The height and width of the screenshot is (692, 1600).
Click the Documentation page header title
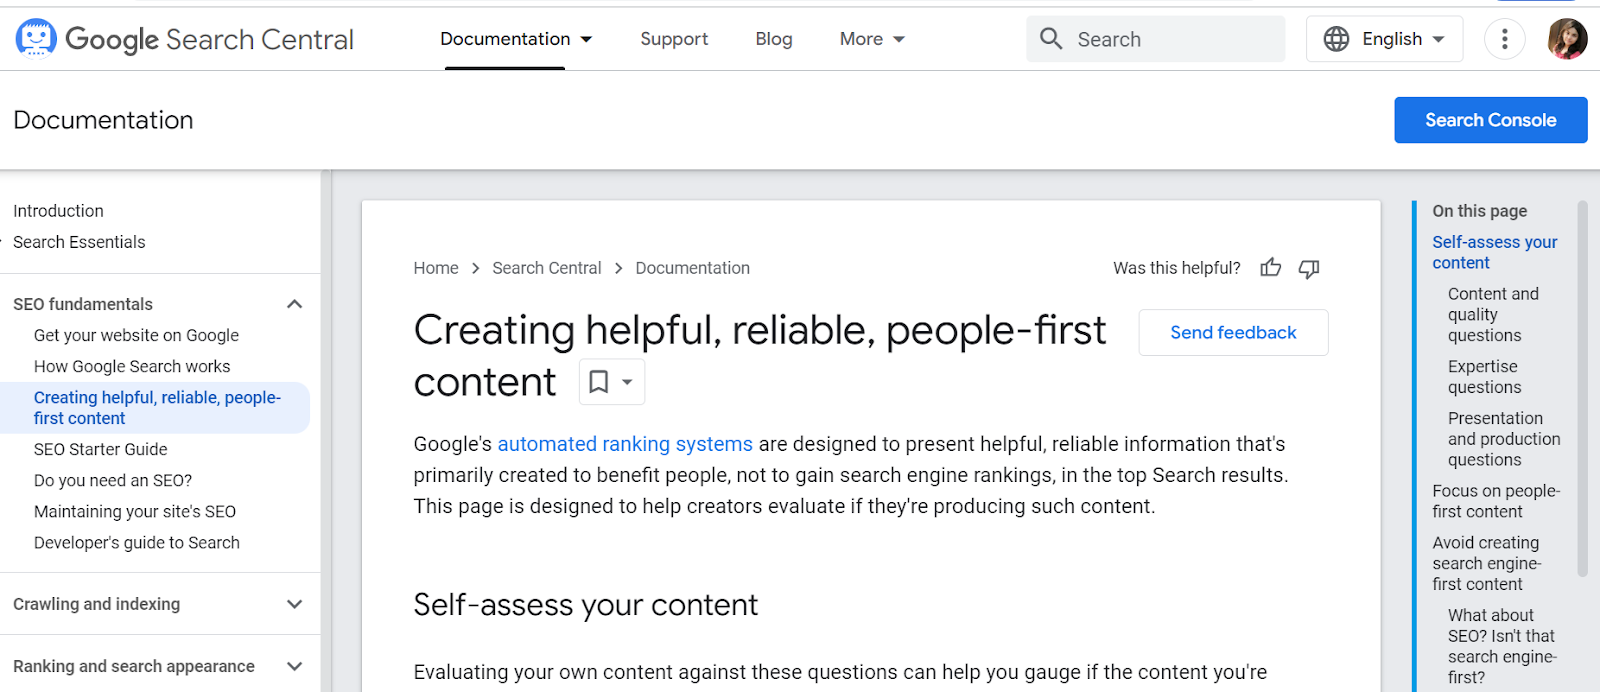103,120
